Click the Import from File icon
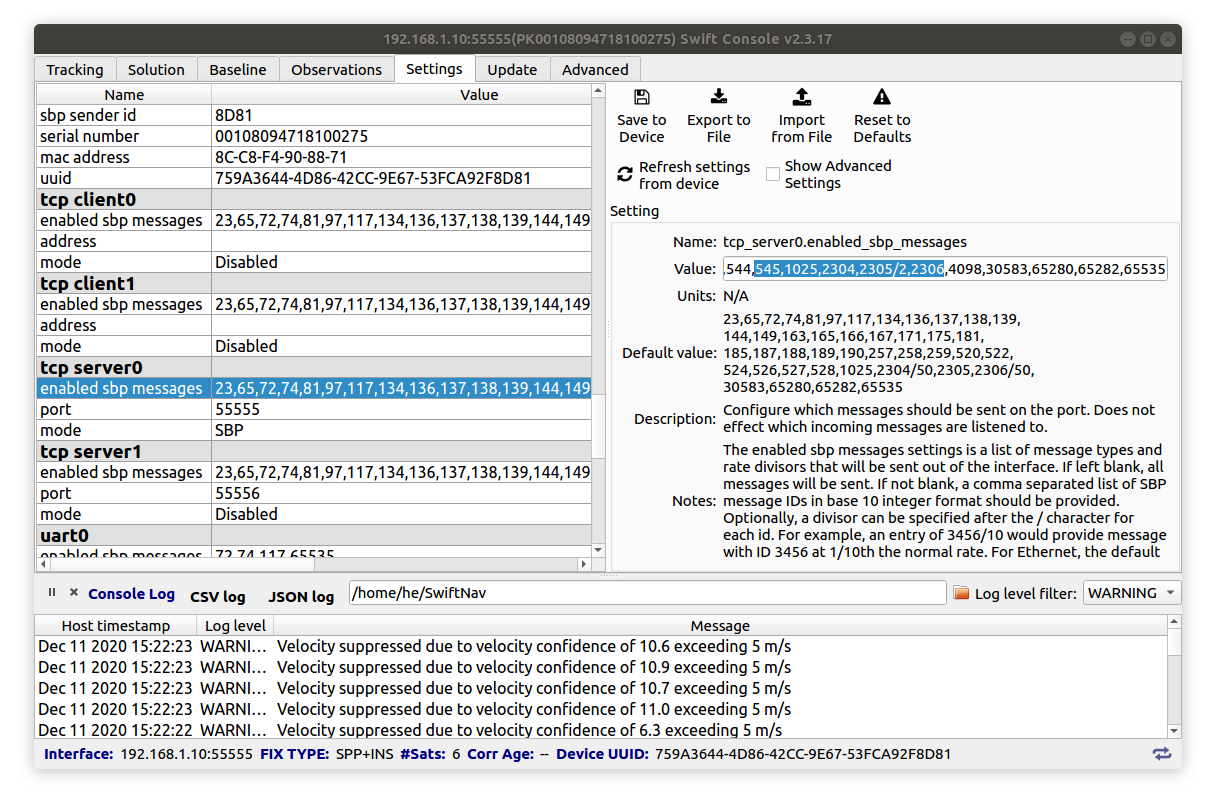 (x=801, y=97)
